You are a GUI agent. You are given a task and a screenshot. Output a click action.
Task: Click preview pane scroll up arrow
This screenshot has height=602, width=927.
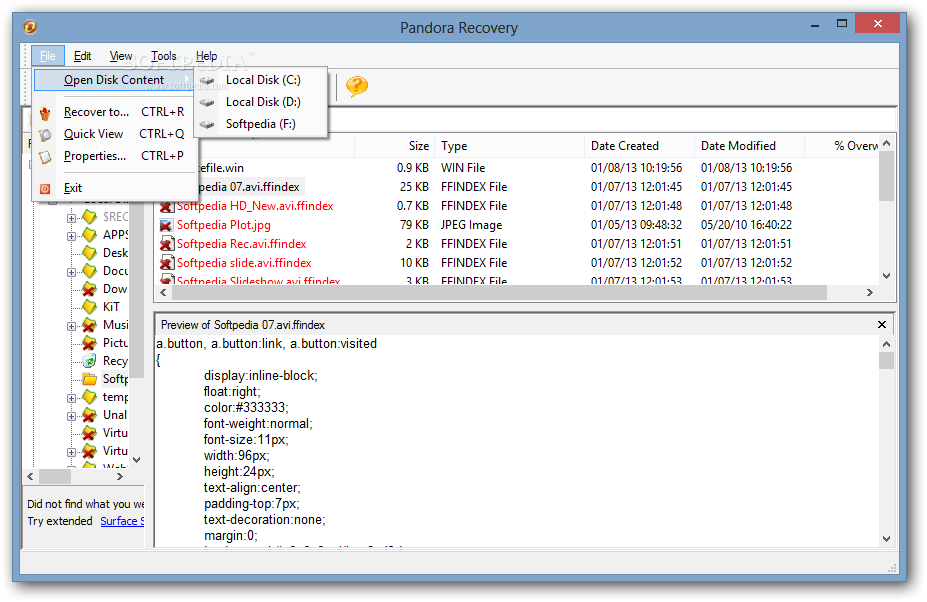[x=886, y=344]
